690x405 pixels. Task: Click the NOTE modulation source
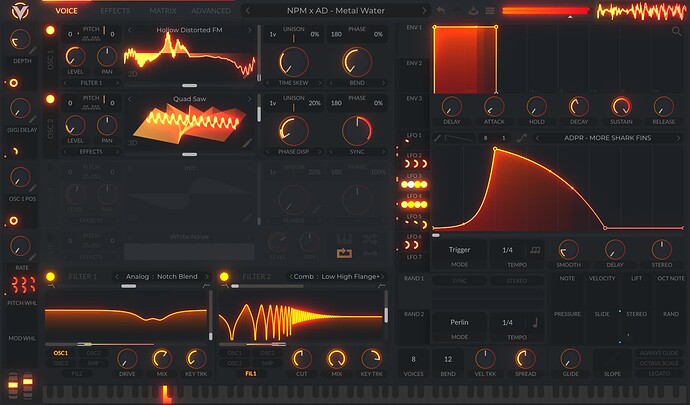coord(567,279)
